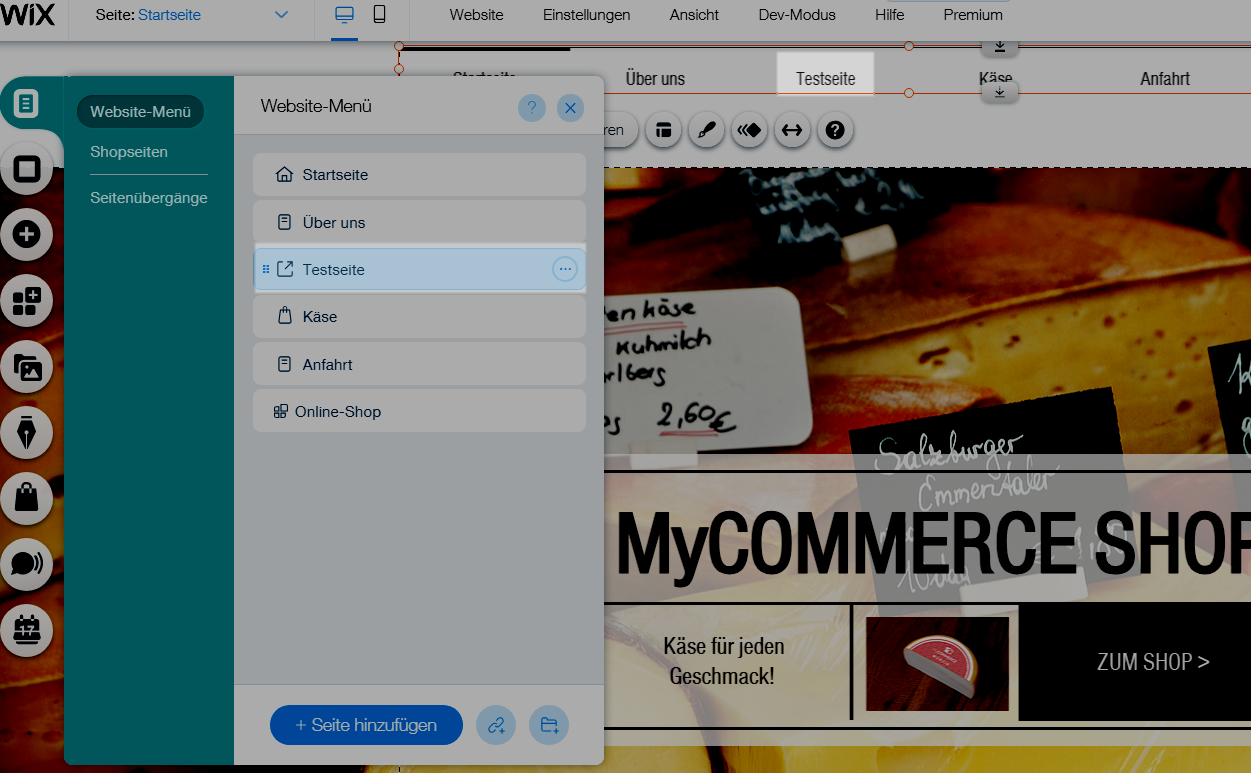Switch to mobile editor view
1251x773 pixels.
[x=379, y=15]
